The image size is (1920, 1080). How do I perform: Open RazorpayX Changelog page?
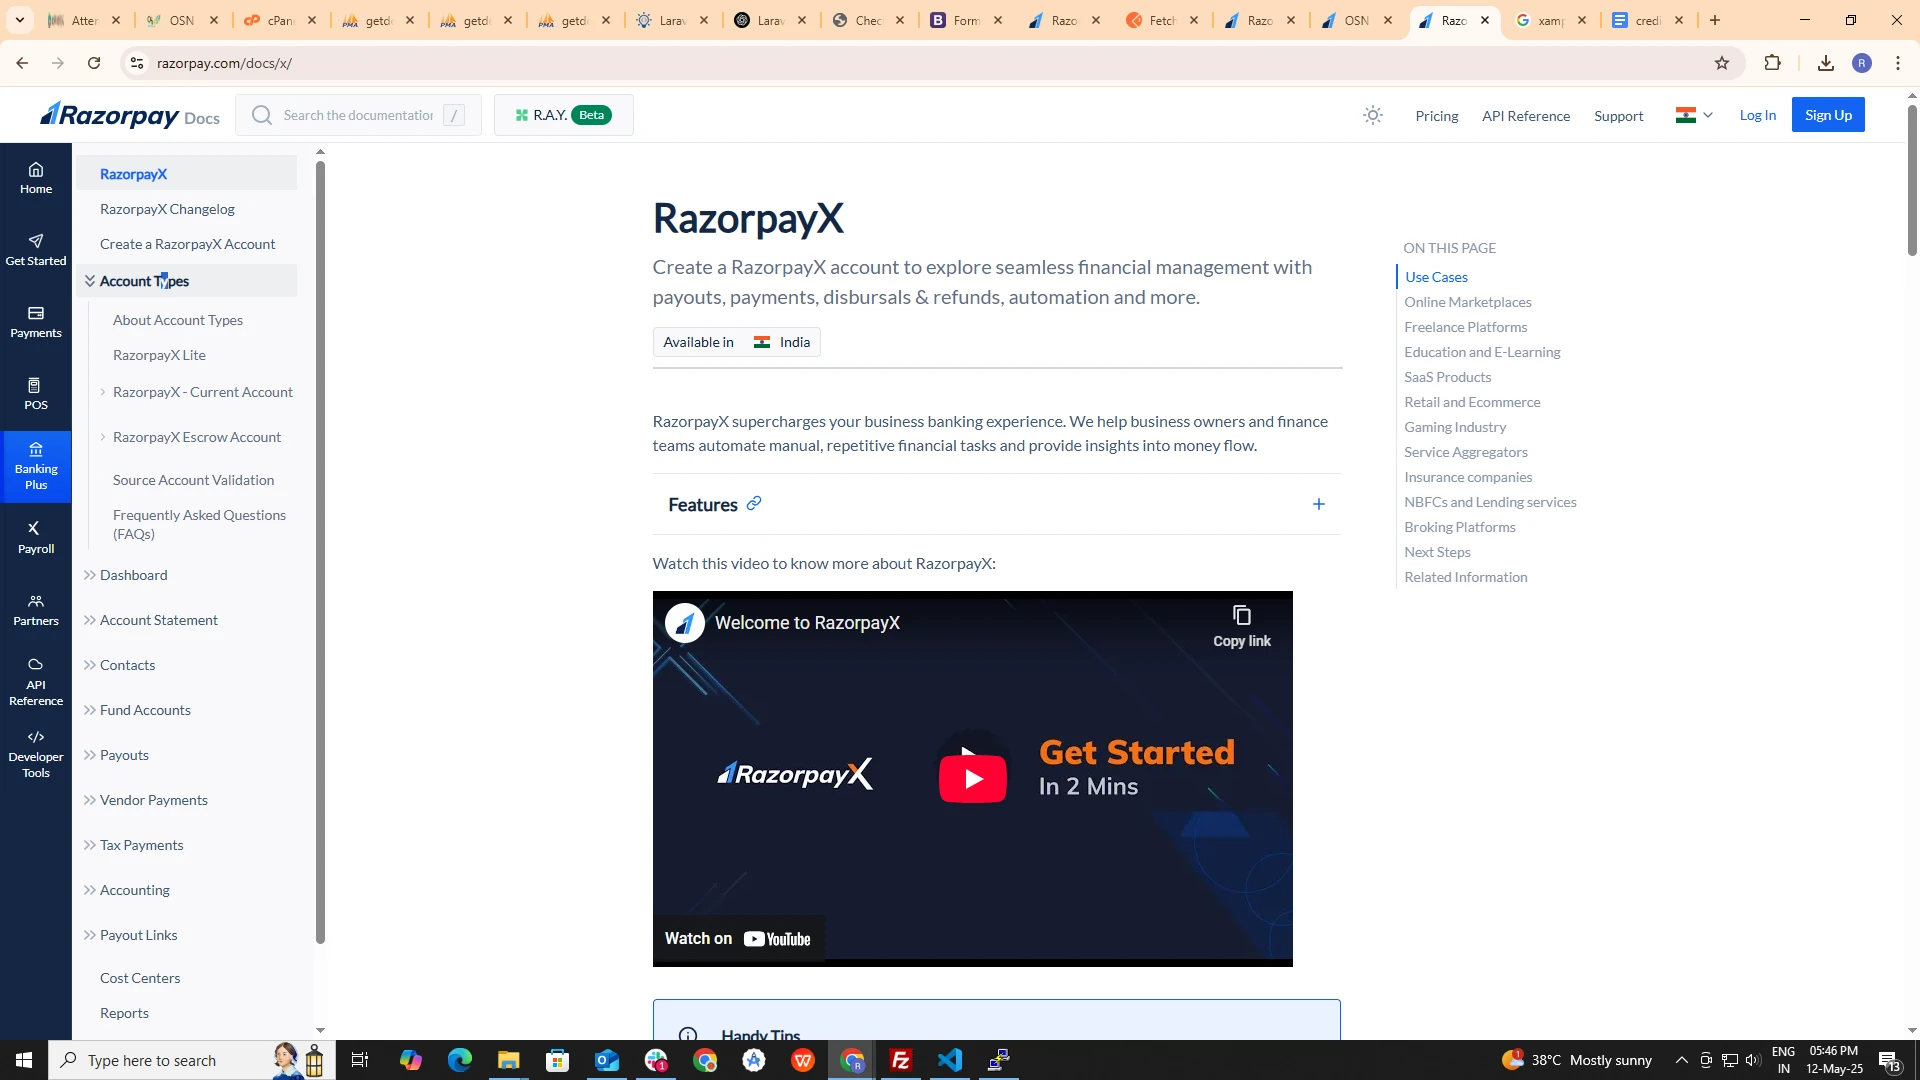point(167,209)
